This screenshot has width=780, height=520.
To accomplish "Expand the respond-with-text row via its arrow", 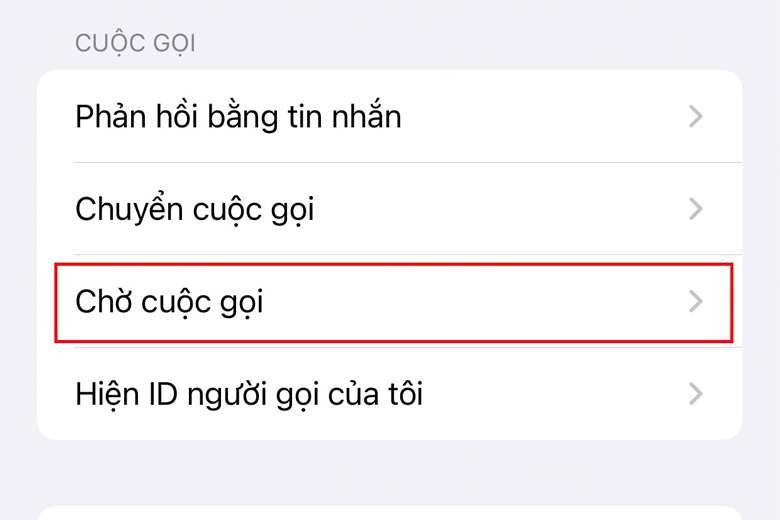I will pyautogui.click(x=695, y=116).
